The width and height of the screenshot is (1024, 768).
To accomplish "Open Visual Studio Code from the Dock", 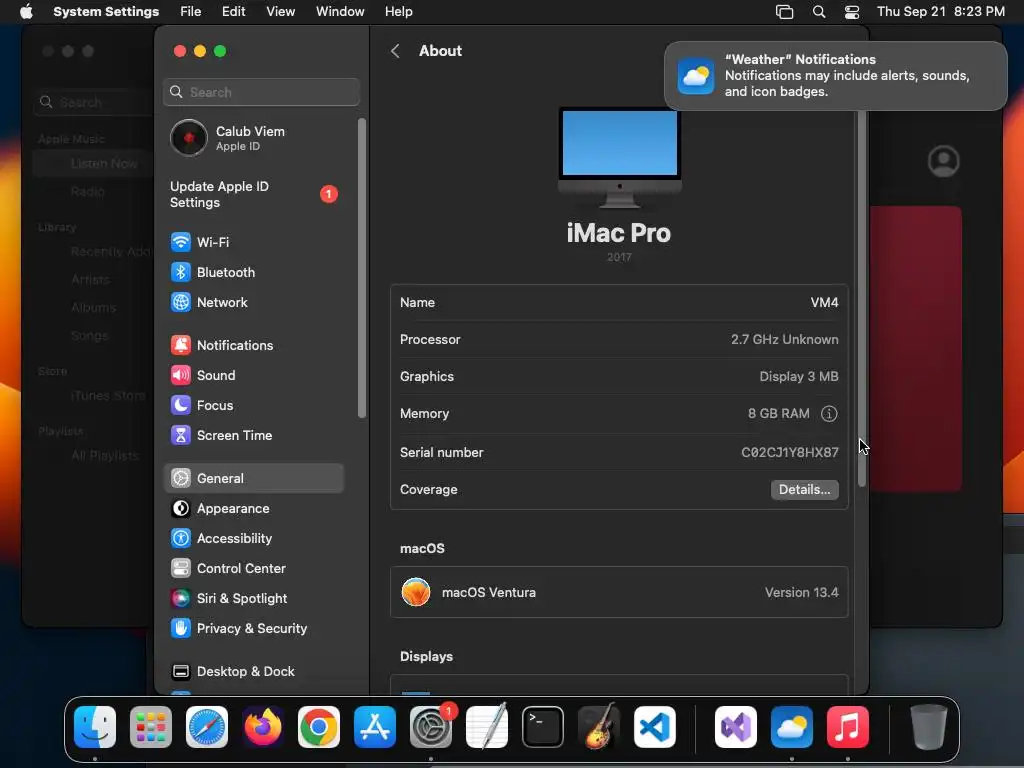I will tap(654, 727).
